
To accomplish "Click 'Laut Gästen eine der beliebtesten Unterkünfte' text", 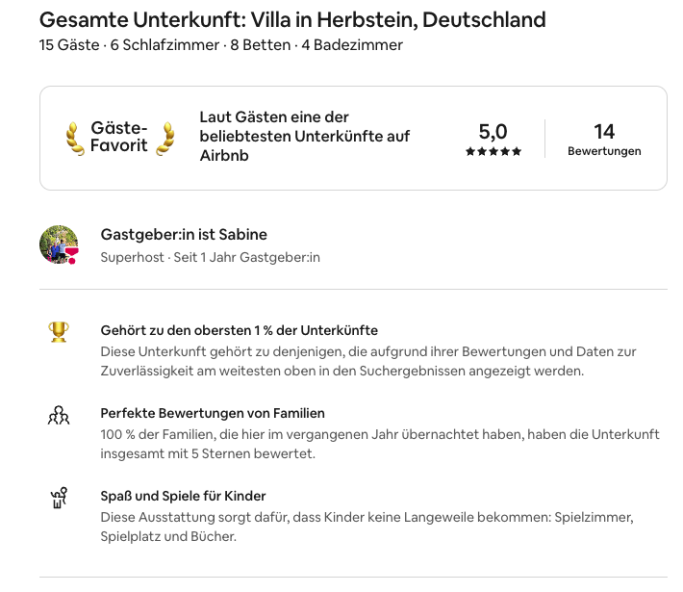I will (304, 137).
